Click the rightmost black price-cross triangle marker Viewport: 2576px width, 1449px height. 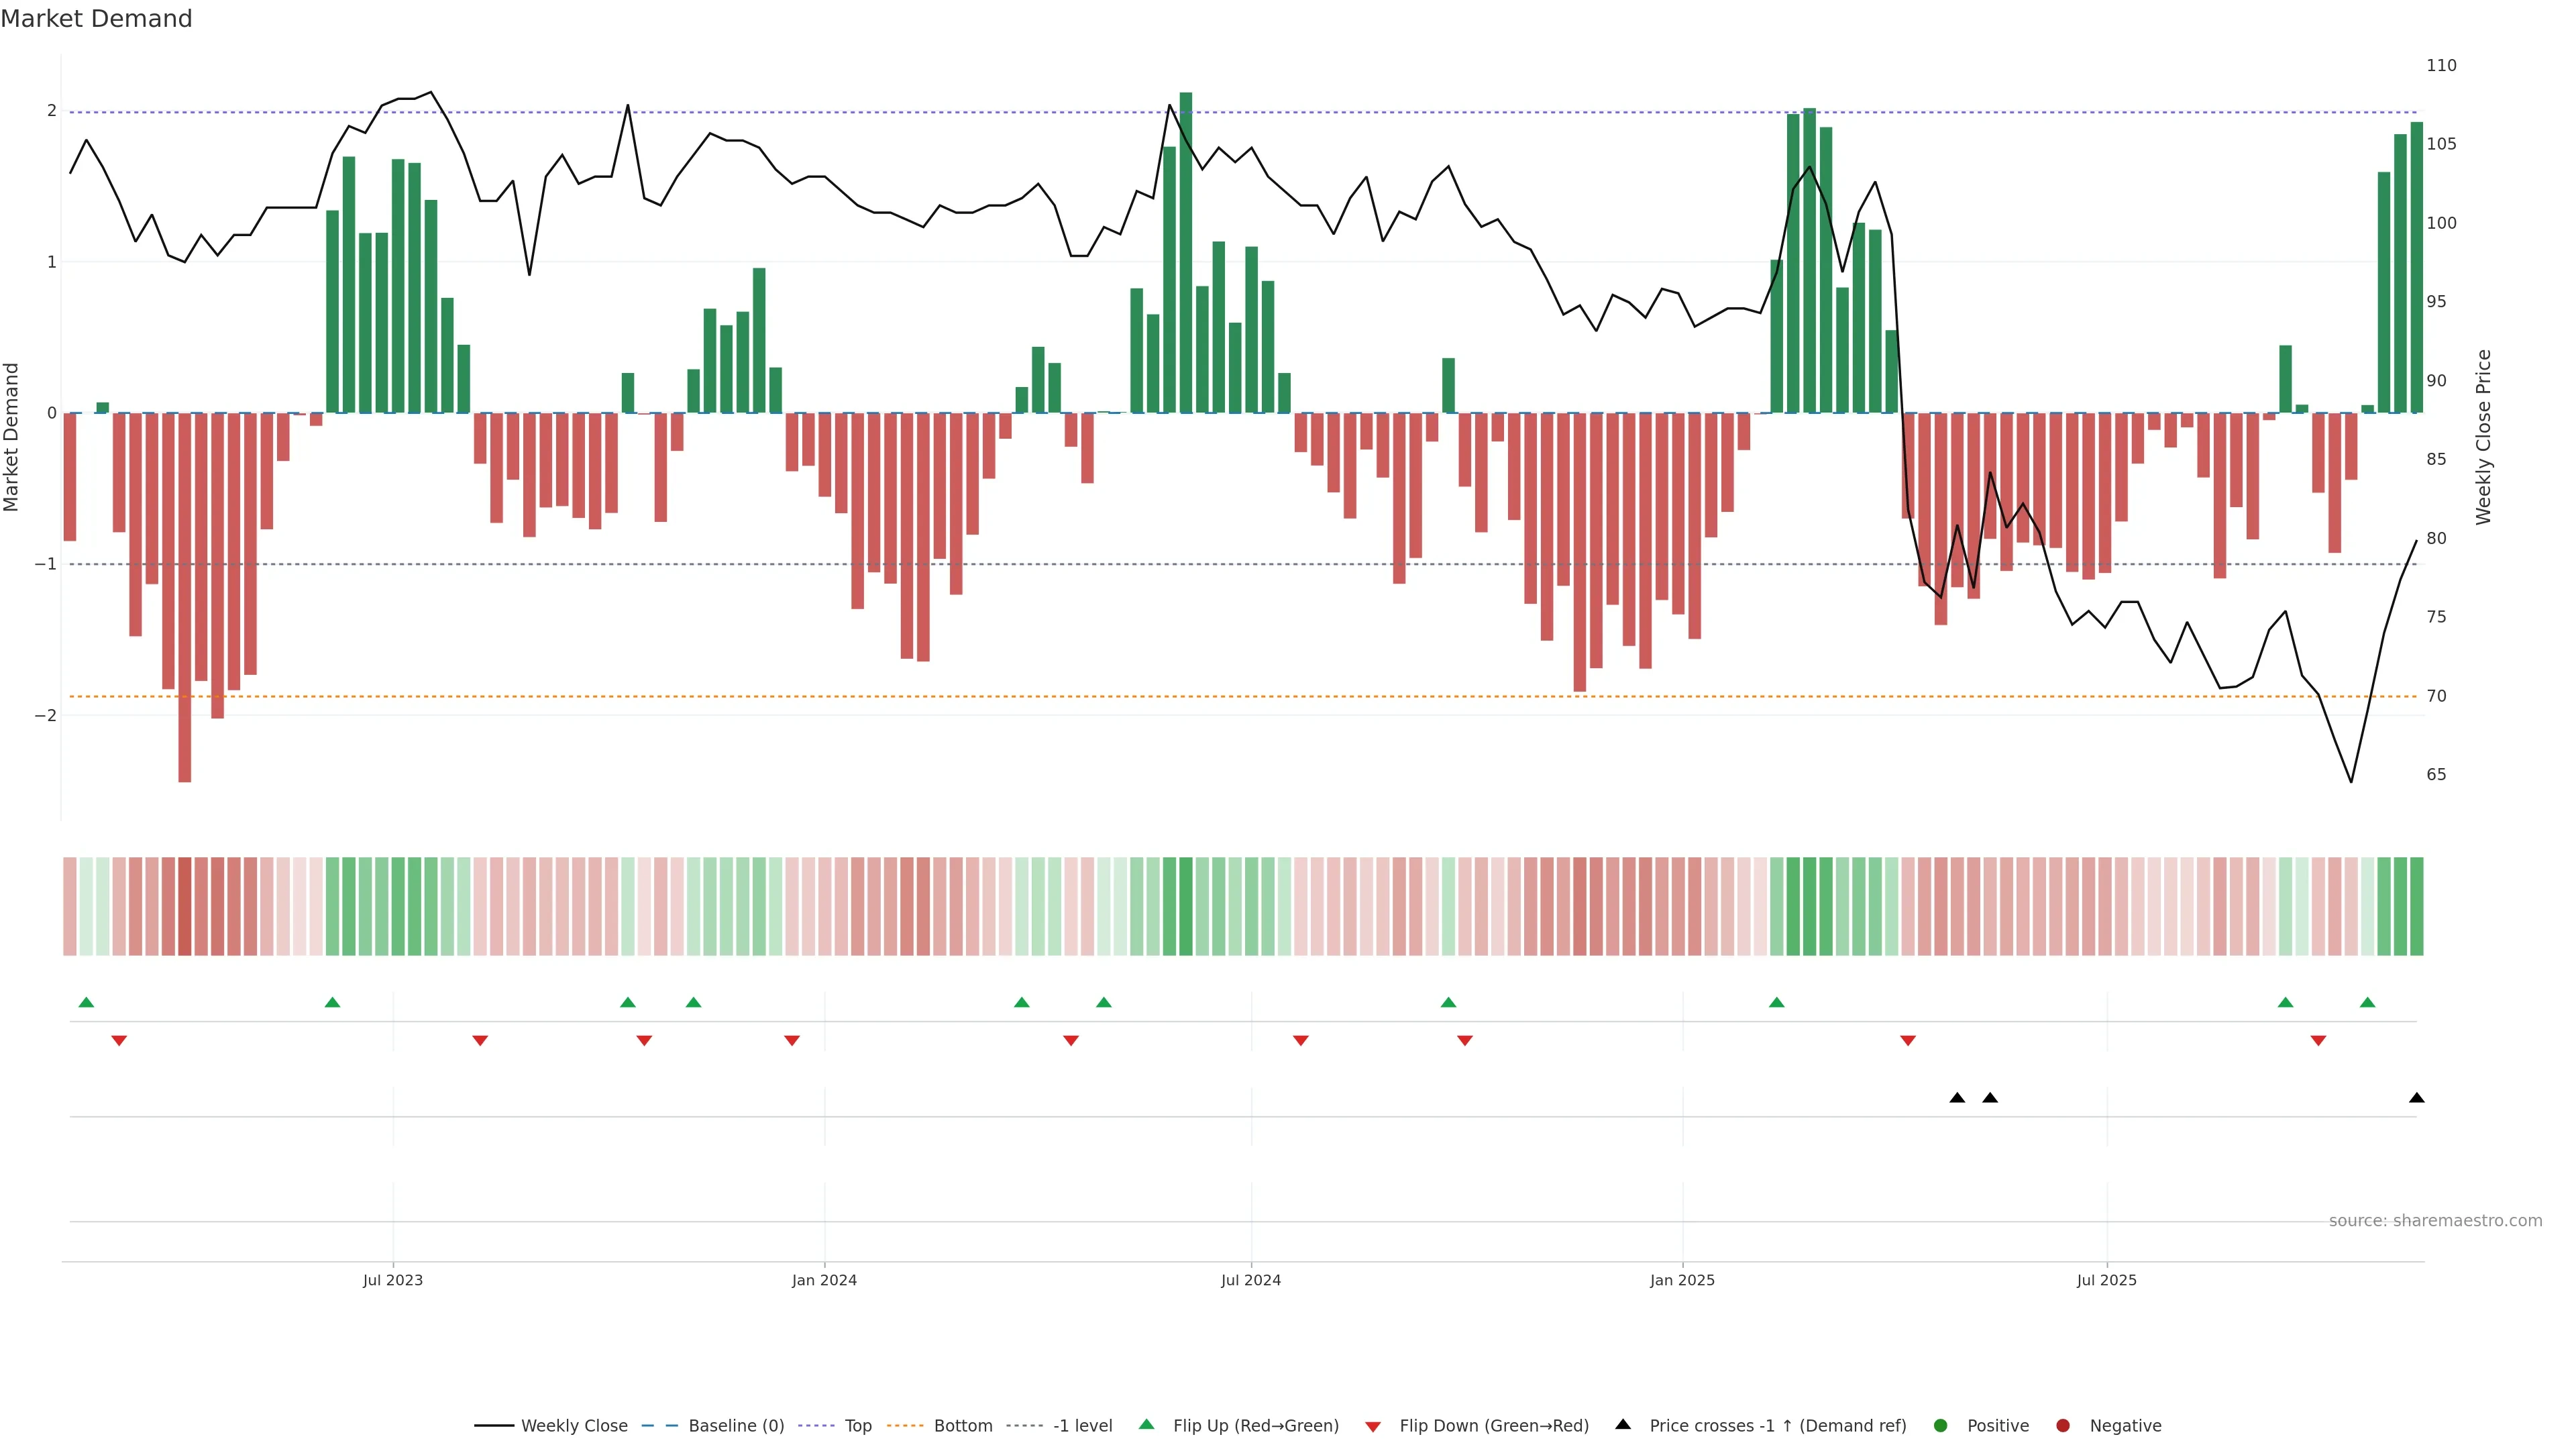2416,1098
